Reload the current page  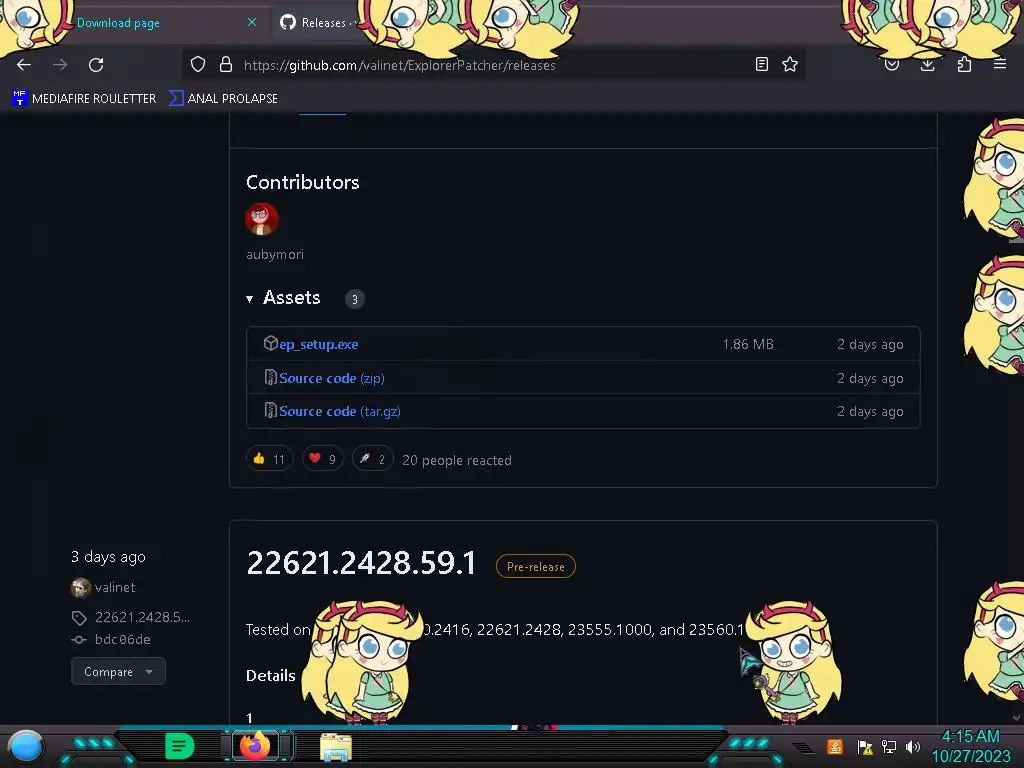pyautogui.click(x=96, y=65)
